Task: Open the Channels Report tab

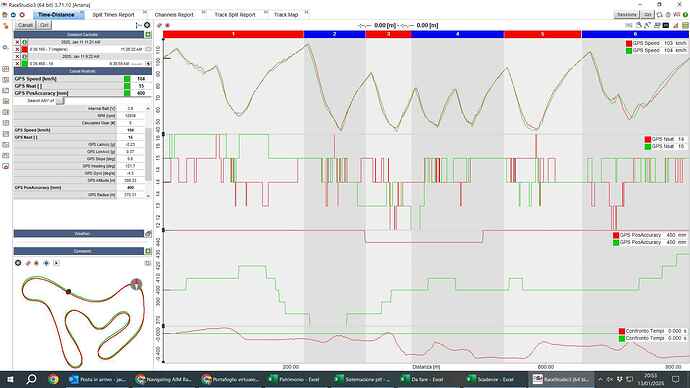Action: (x=174, y=15)
